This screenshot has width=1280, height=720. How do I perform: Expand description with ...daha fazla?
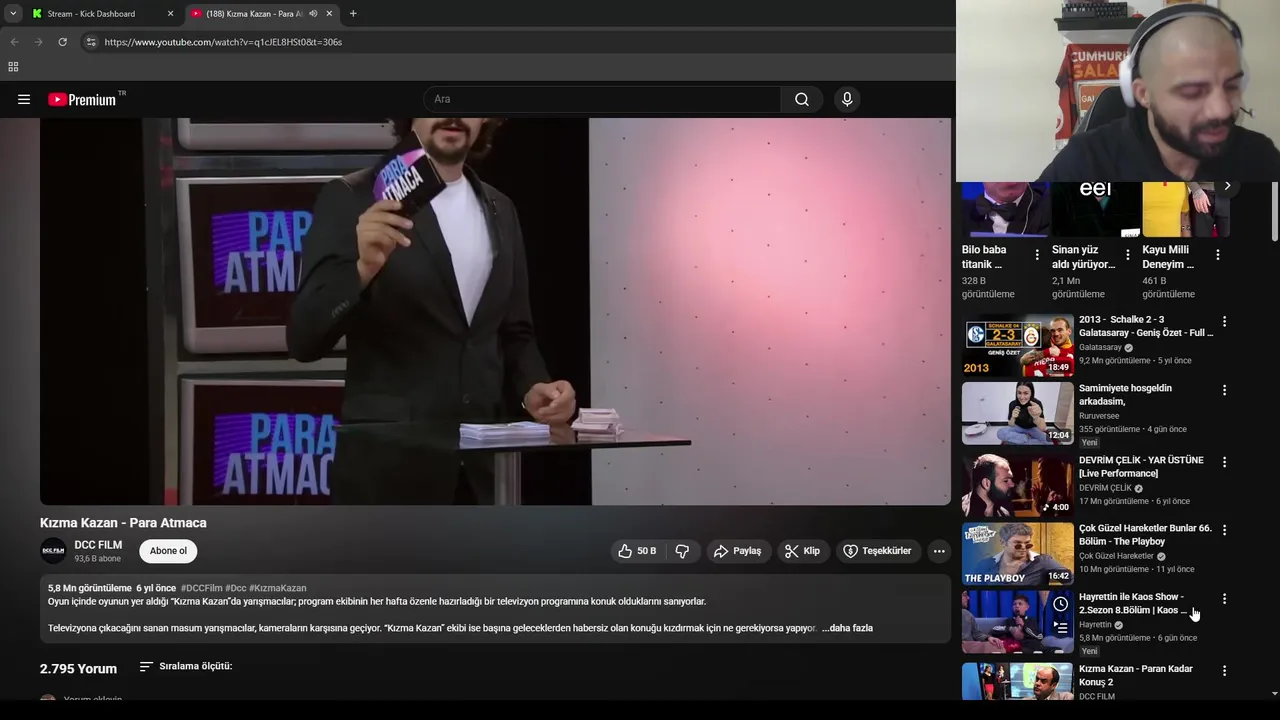tap(847, 628)
